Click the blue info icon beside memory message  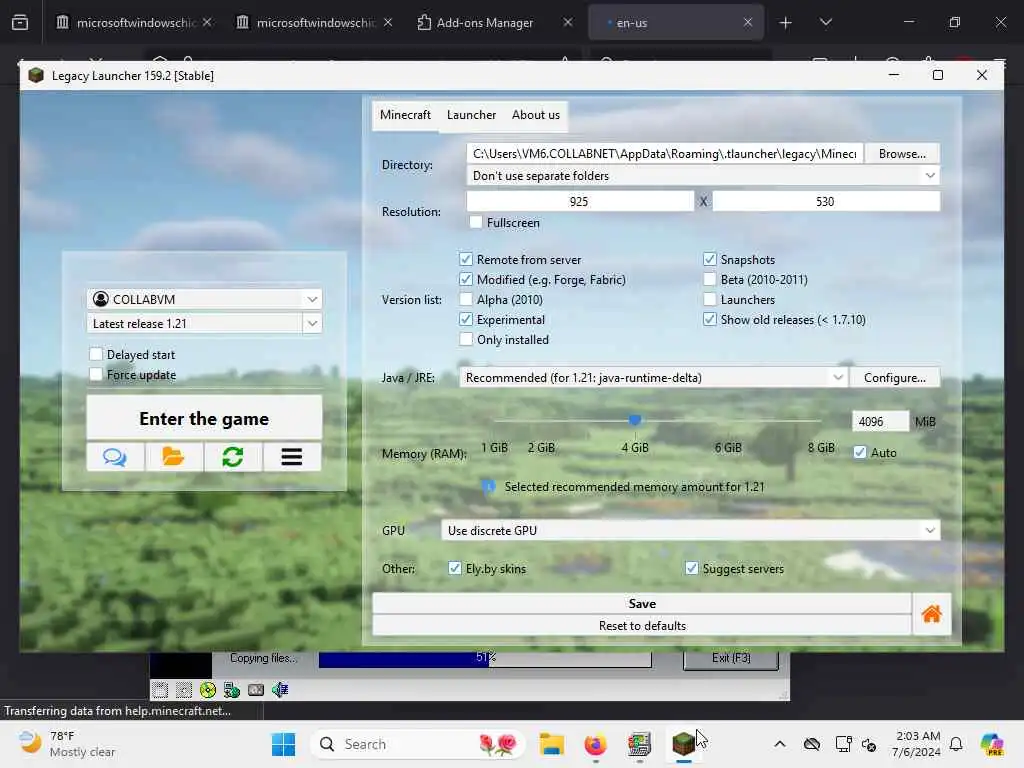[488, 487]
